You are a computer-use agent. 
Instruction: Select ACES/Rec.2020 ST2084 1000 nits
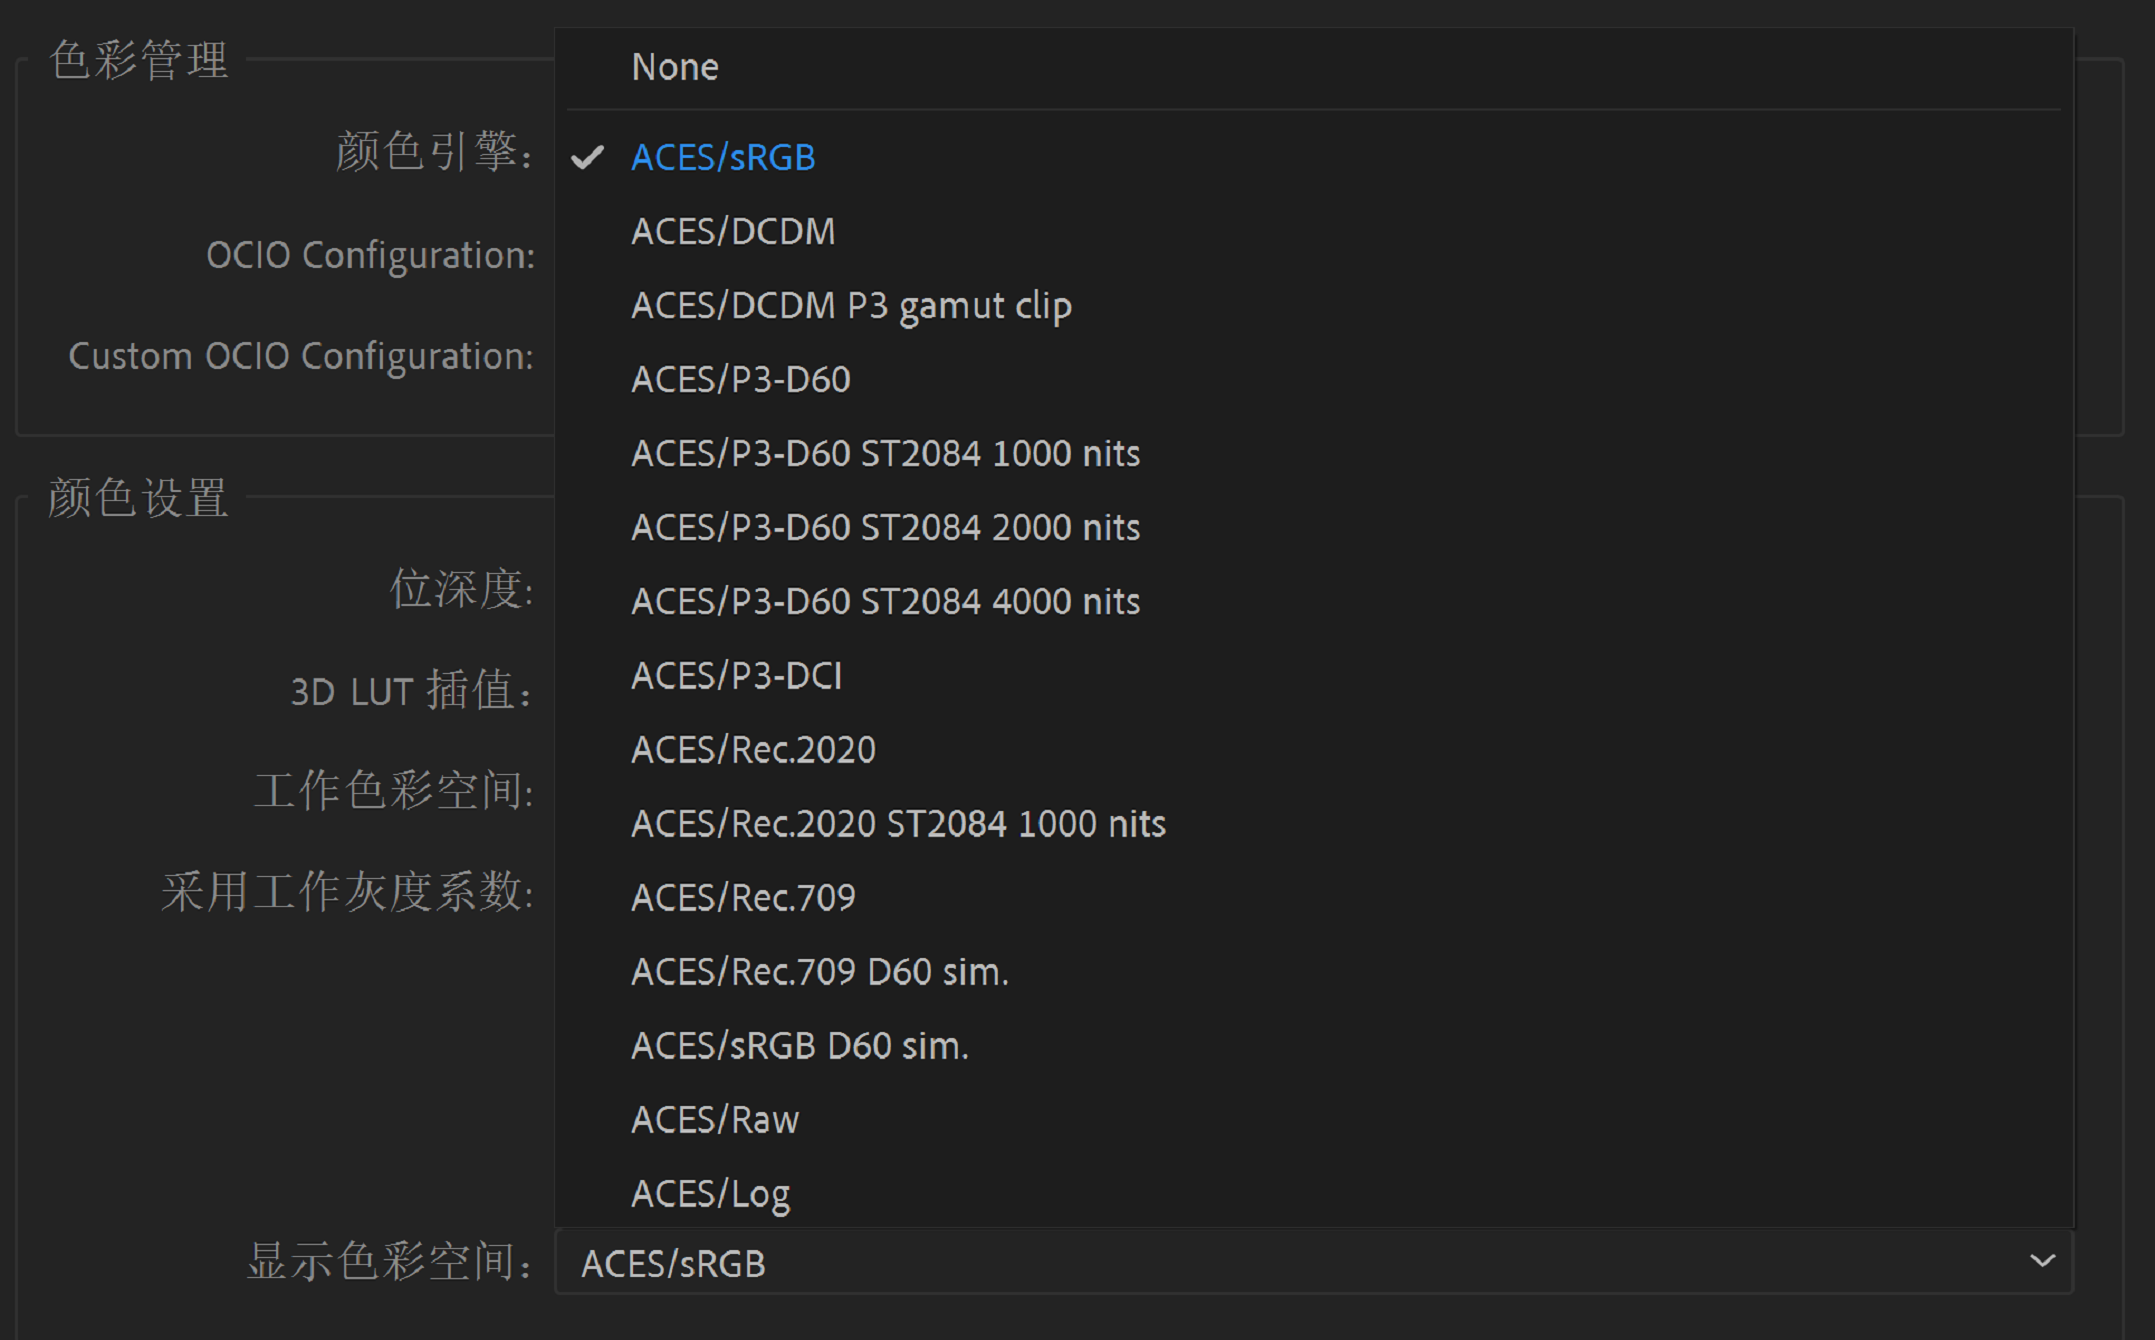click(x=897, y=823)
